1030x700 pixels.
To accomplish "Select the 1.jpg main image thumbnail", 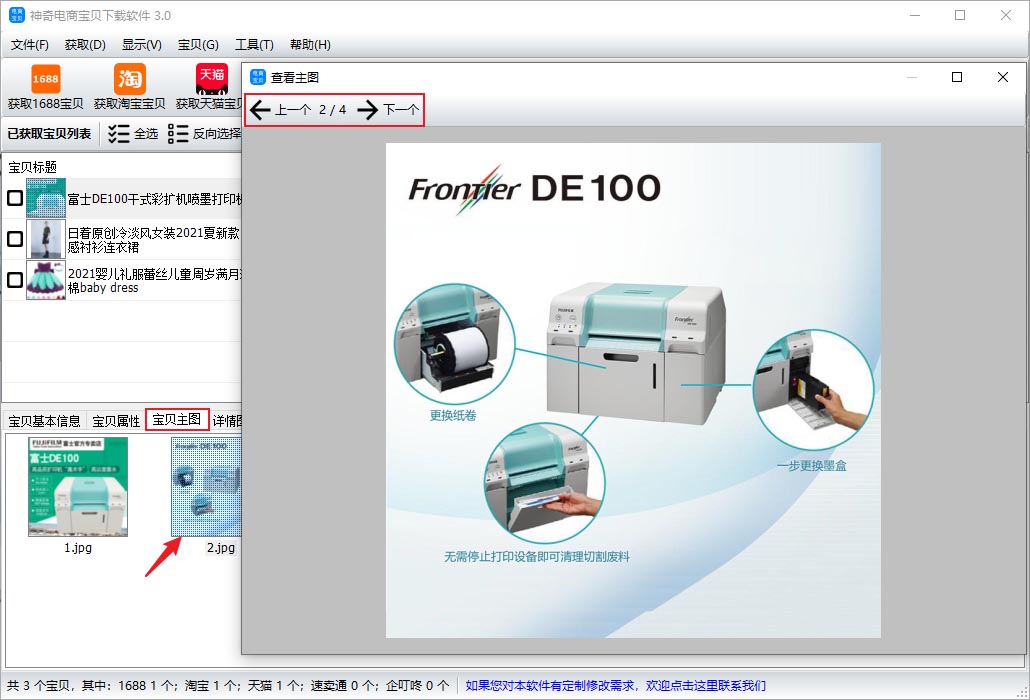I will [78, 487].
